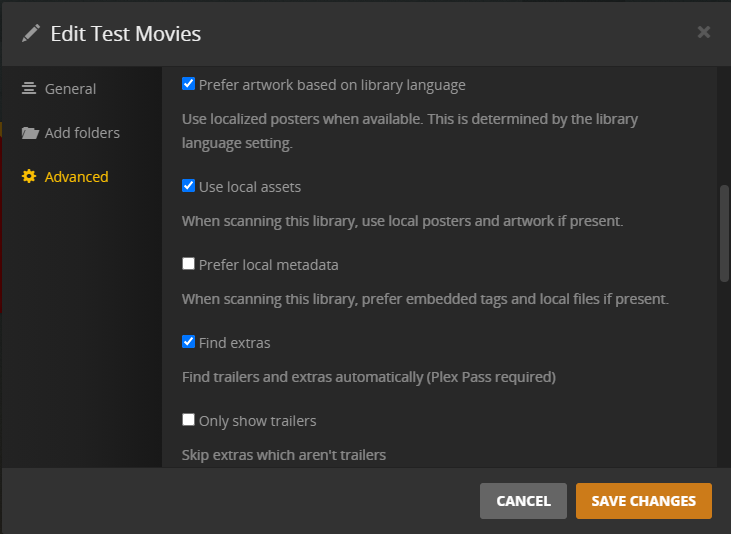Viewport: 731px width, 534px height.
Task: Open the General settings tab
Action: tap(70, 89)
